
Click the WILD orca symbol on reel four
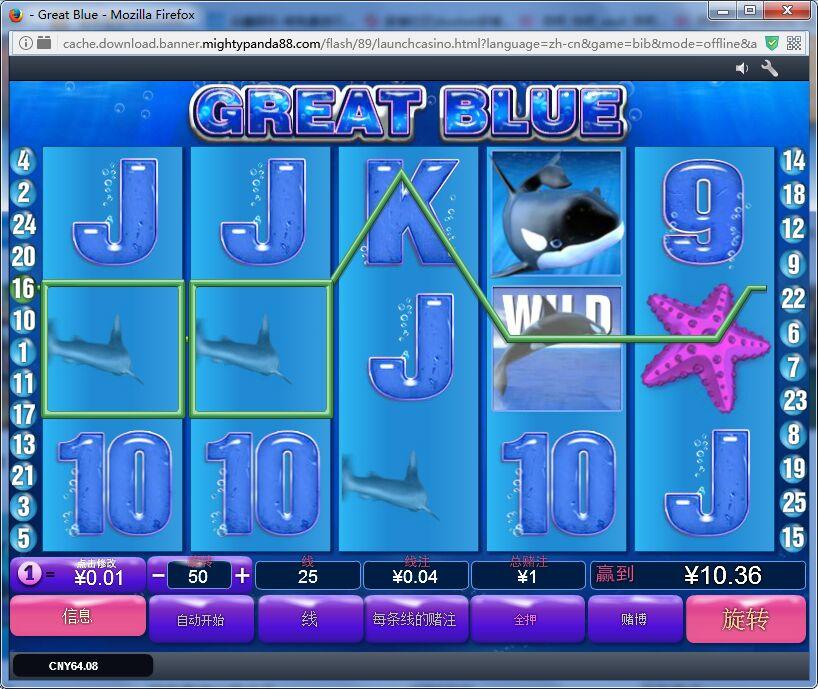pyautogui.click(x=557, y=348)
